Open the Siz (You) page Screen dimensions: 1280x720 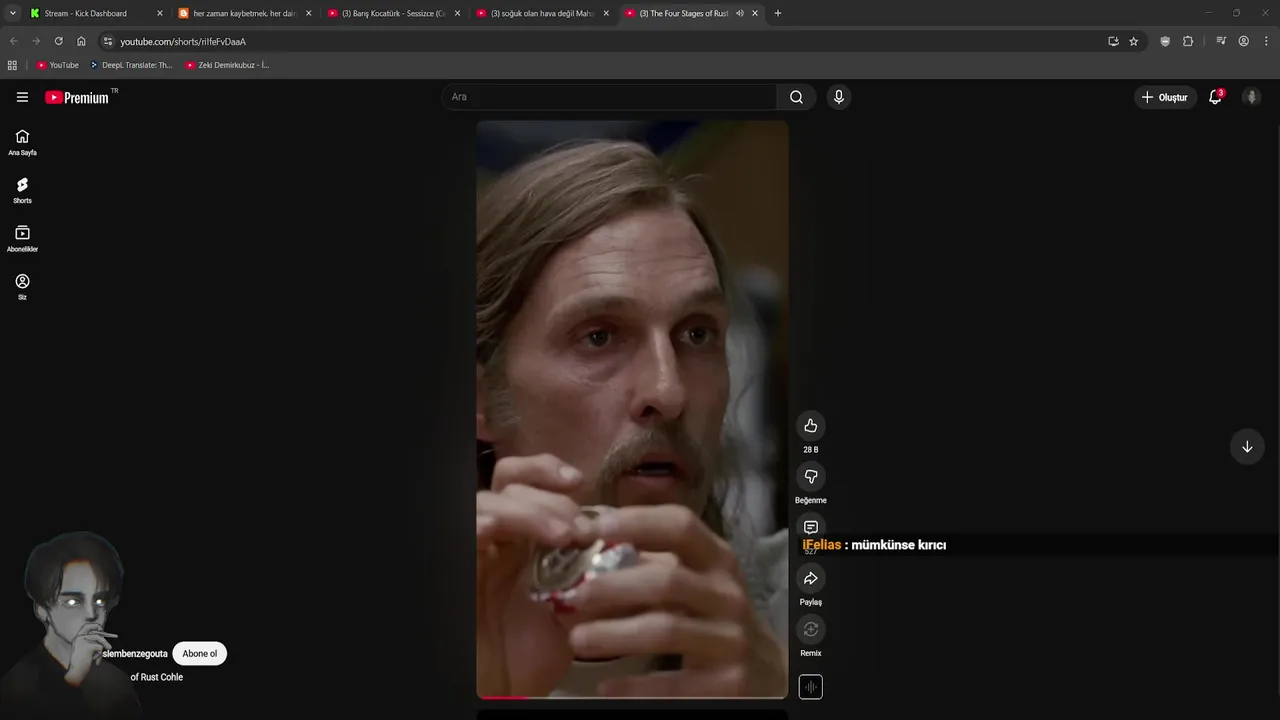(22, 287)
